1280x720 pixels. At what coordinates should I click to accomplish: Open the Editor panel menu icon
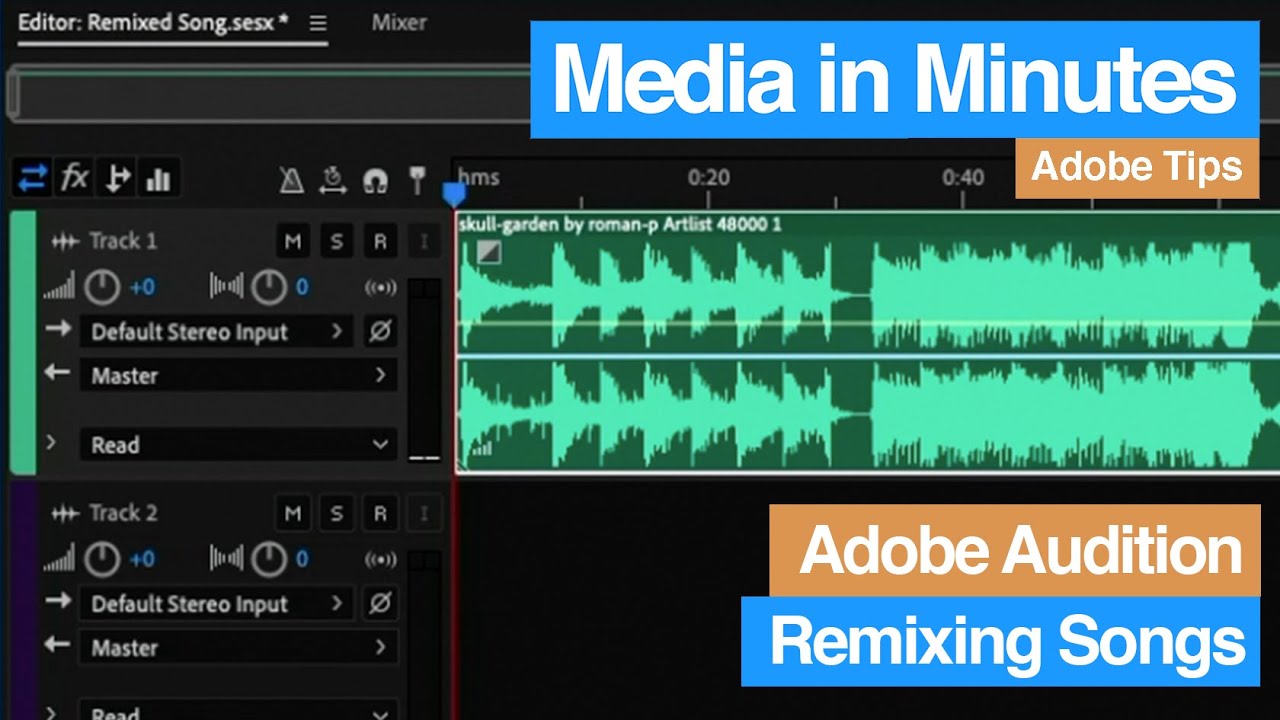[318, 23]
